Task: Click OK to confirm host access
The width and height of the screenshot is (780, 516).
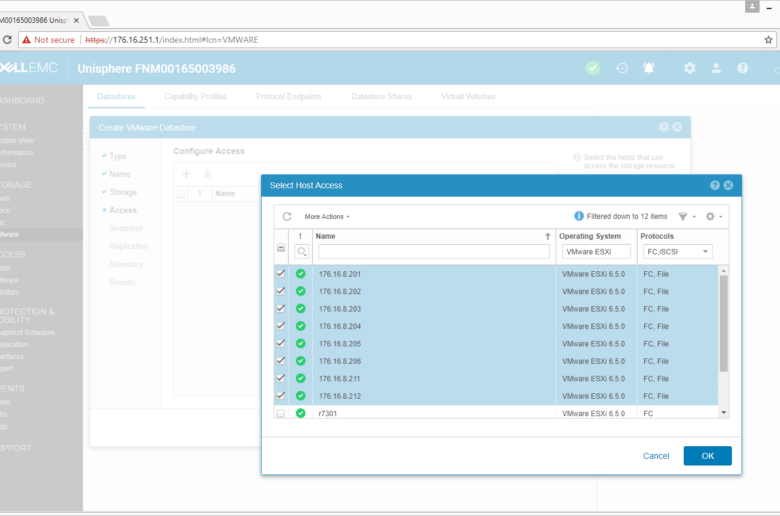Action: tap(707, 456)
